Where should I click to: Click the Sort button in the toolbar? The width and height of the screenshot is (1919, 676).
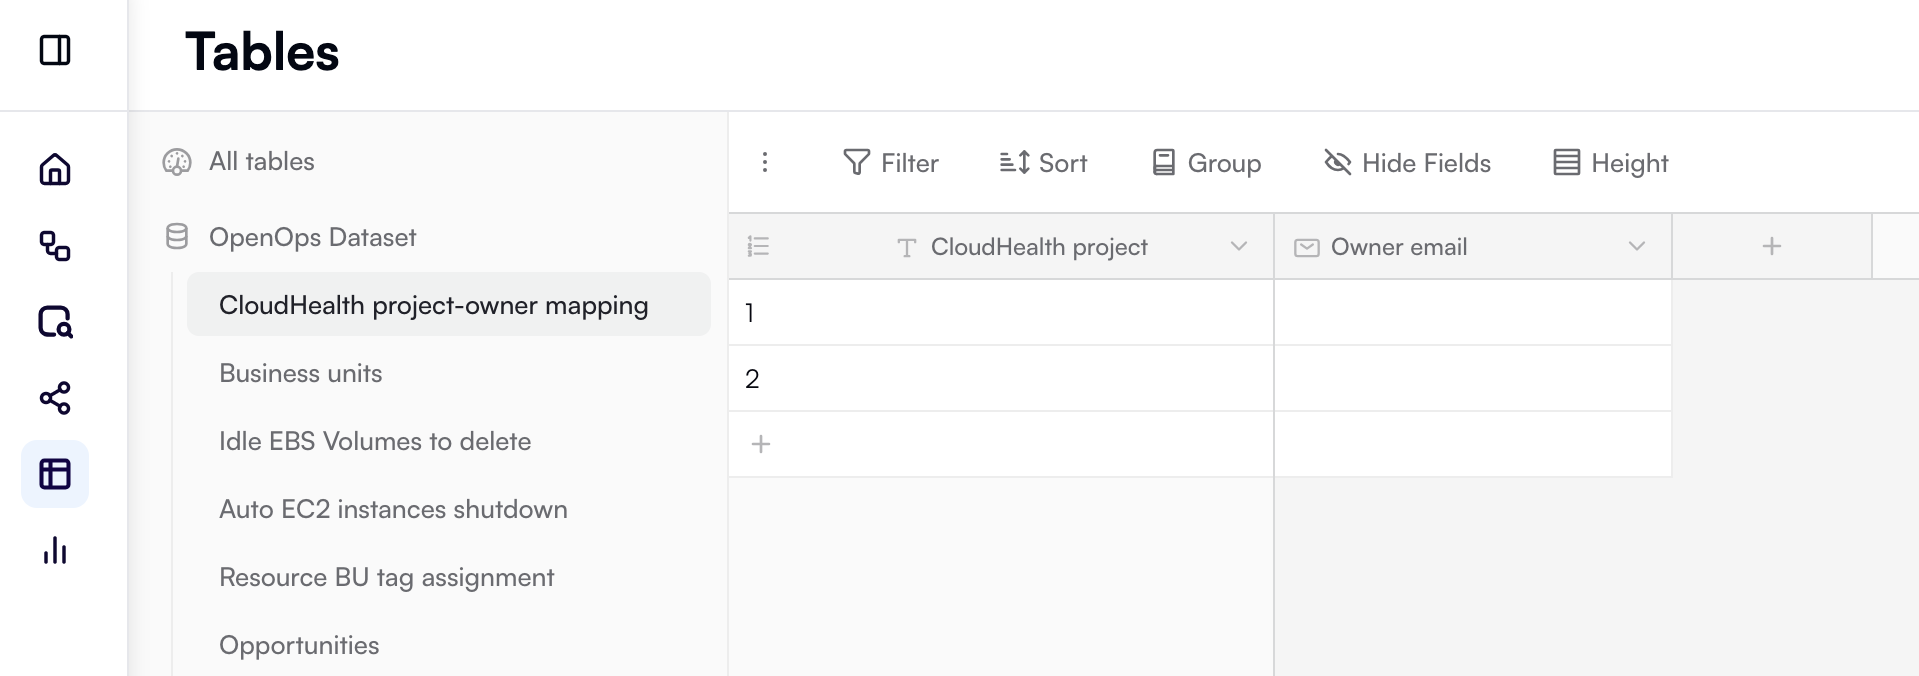click(1042, 162)
